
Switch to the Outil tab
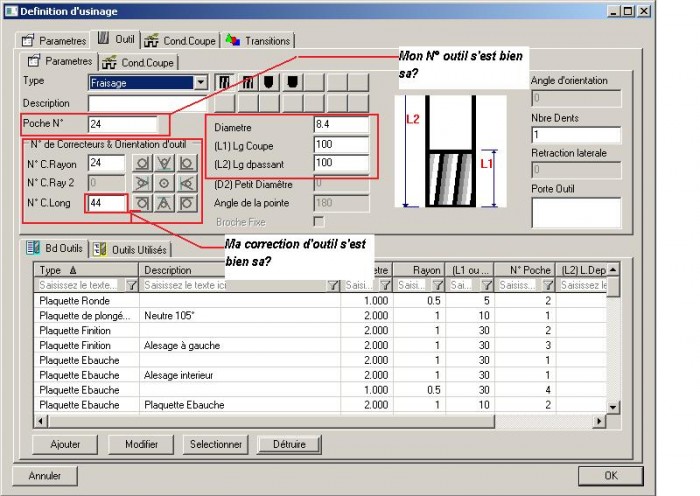(x=116, y=39)
